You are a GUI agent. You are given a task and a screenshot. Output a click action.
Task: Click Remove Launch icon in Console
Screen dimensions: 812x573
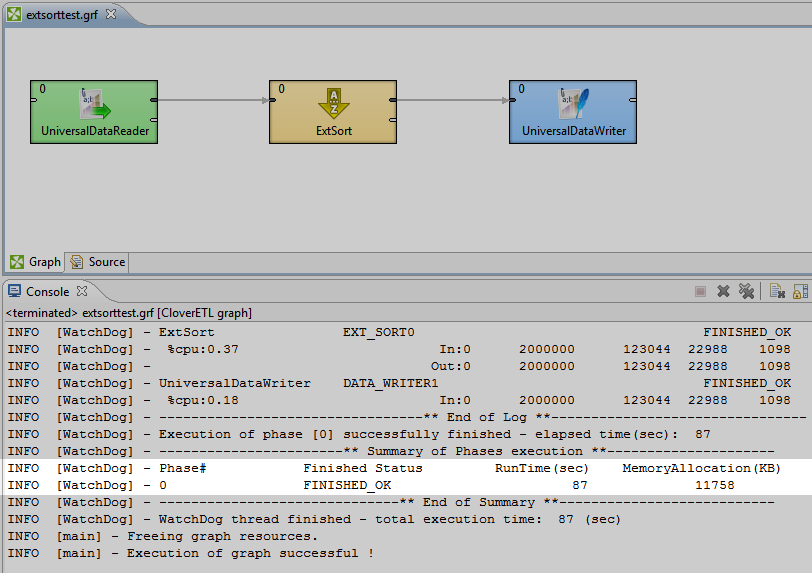click(723, 292)
